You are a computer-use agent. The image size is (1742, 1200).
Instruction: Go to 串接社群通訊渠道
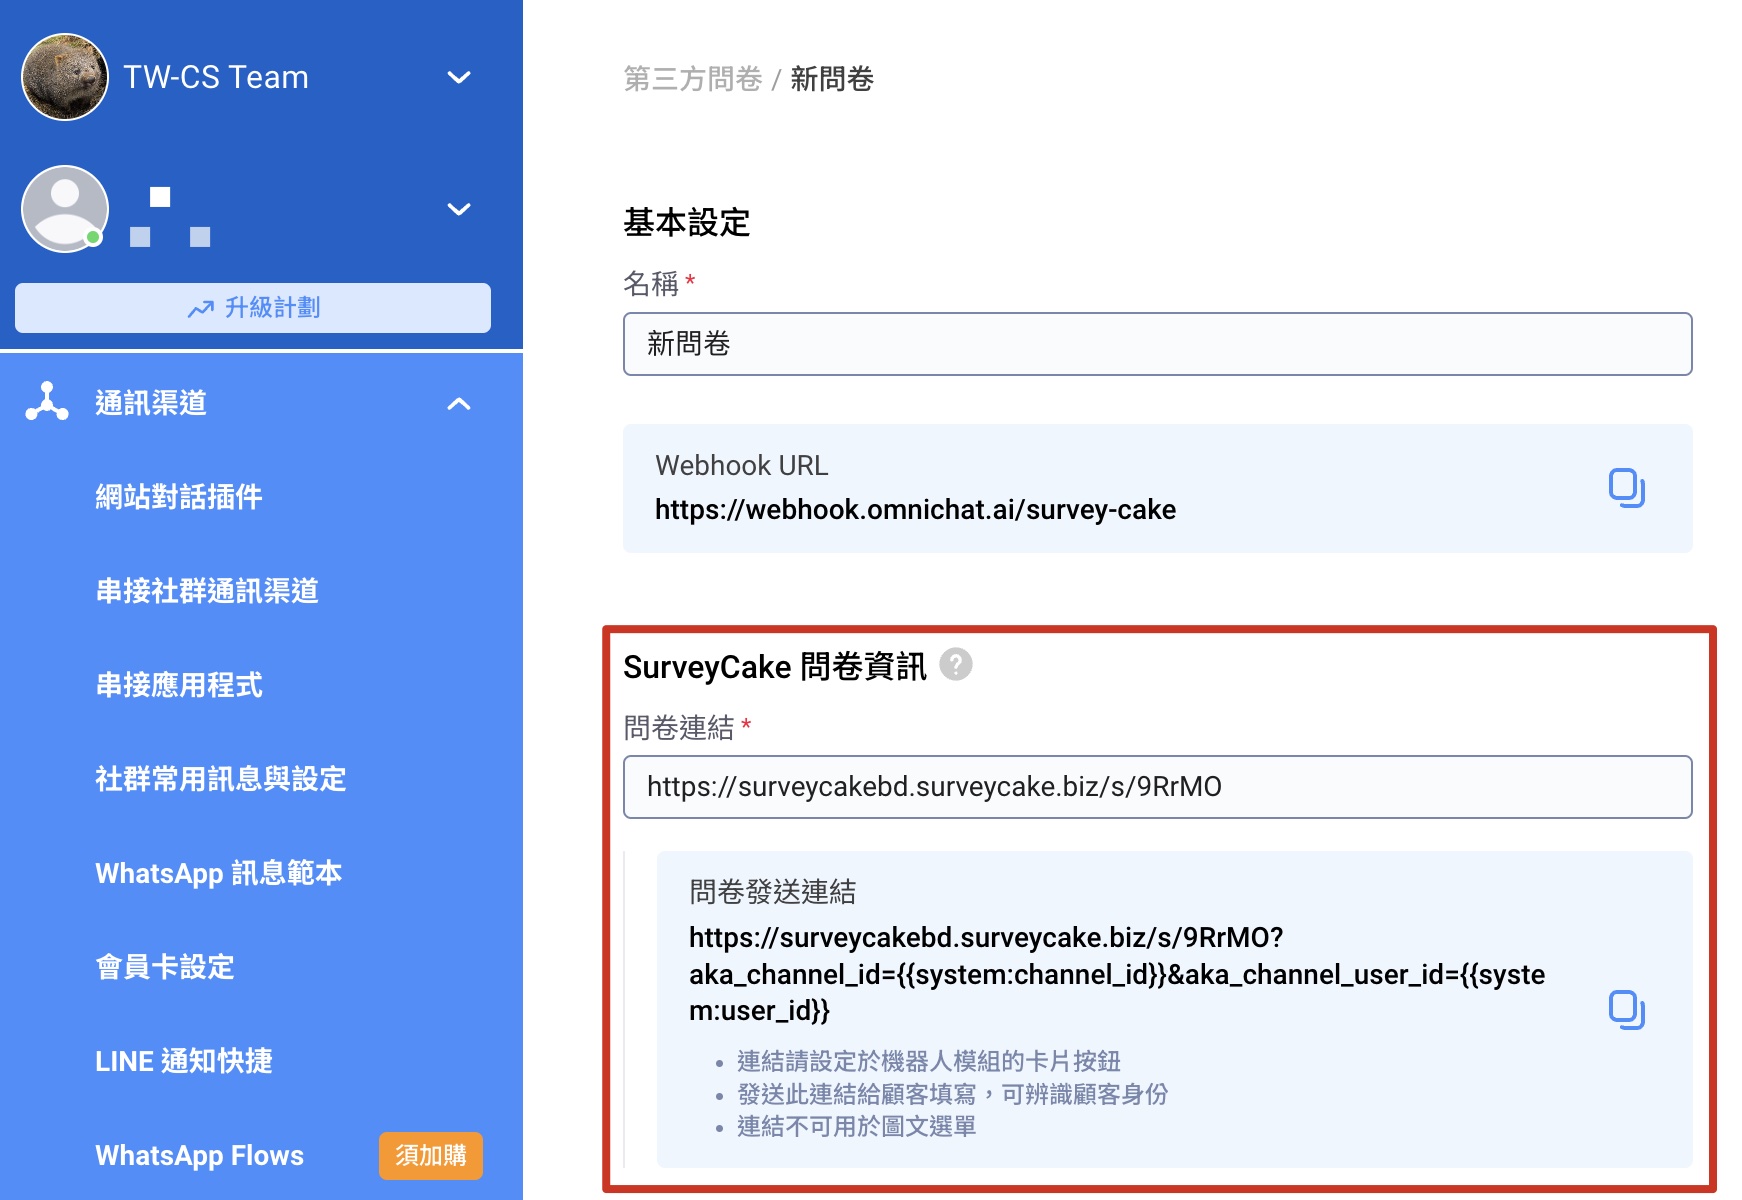[x=207, y=590]
